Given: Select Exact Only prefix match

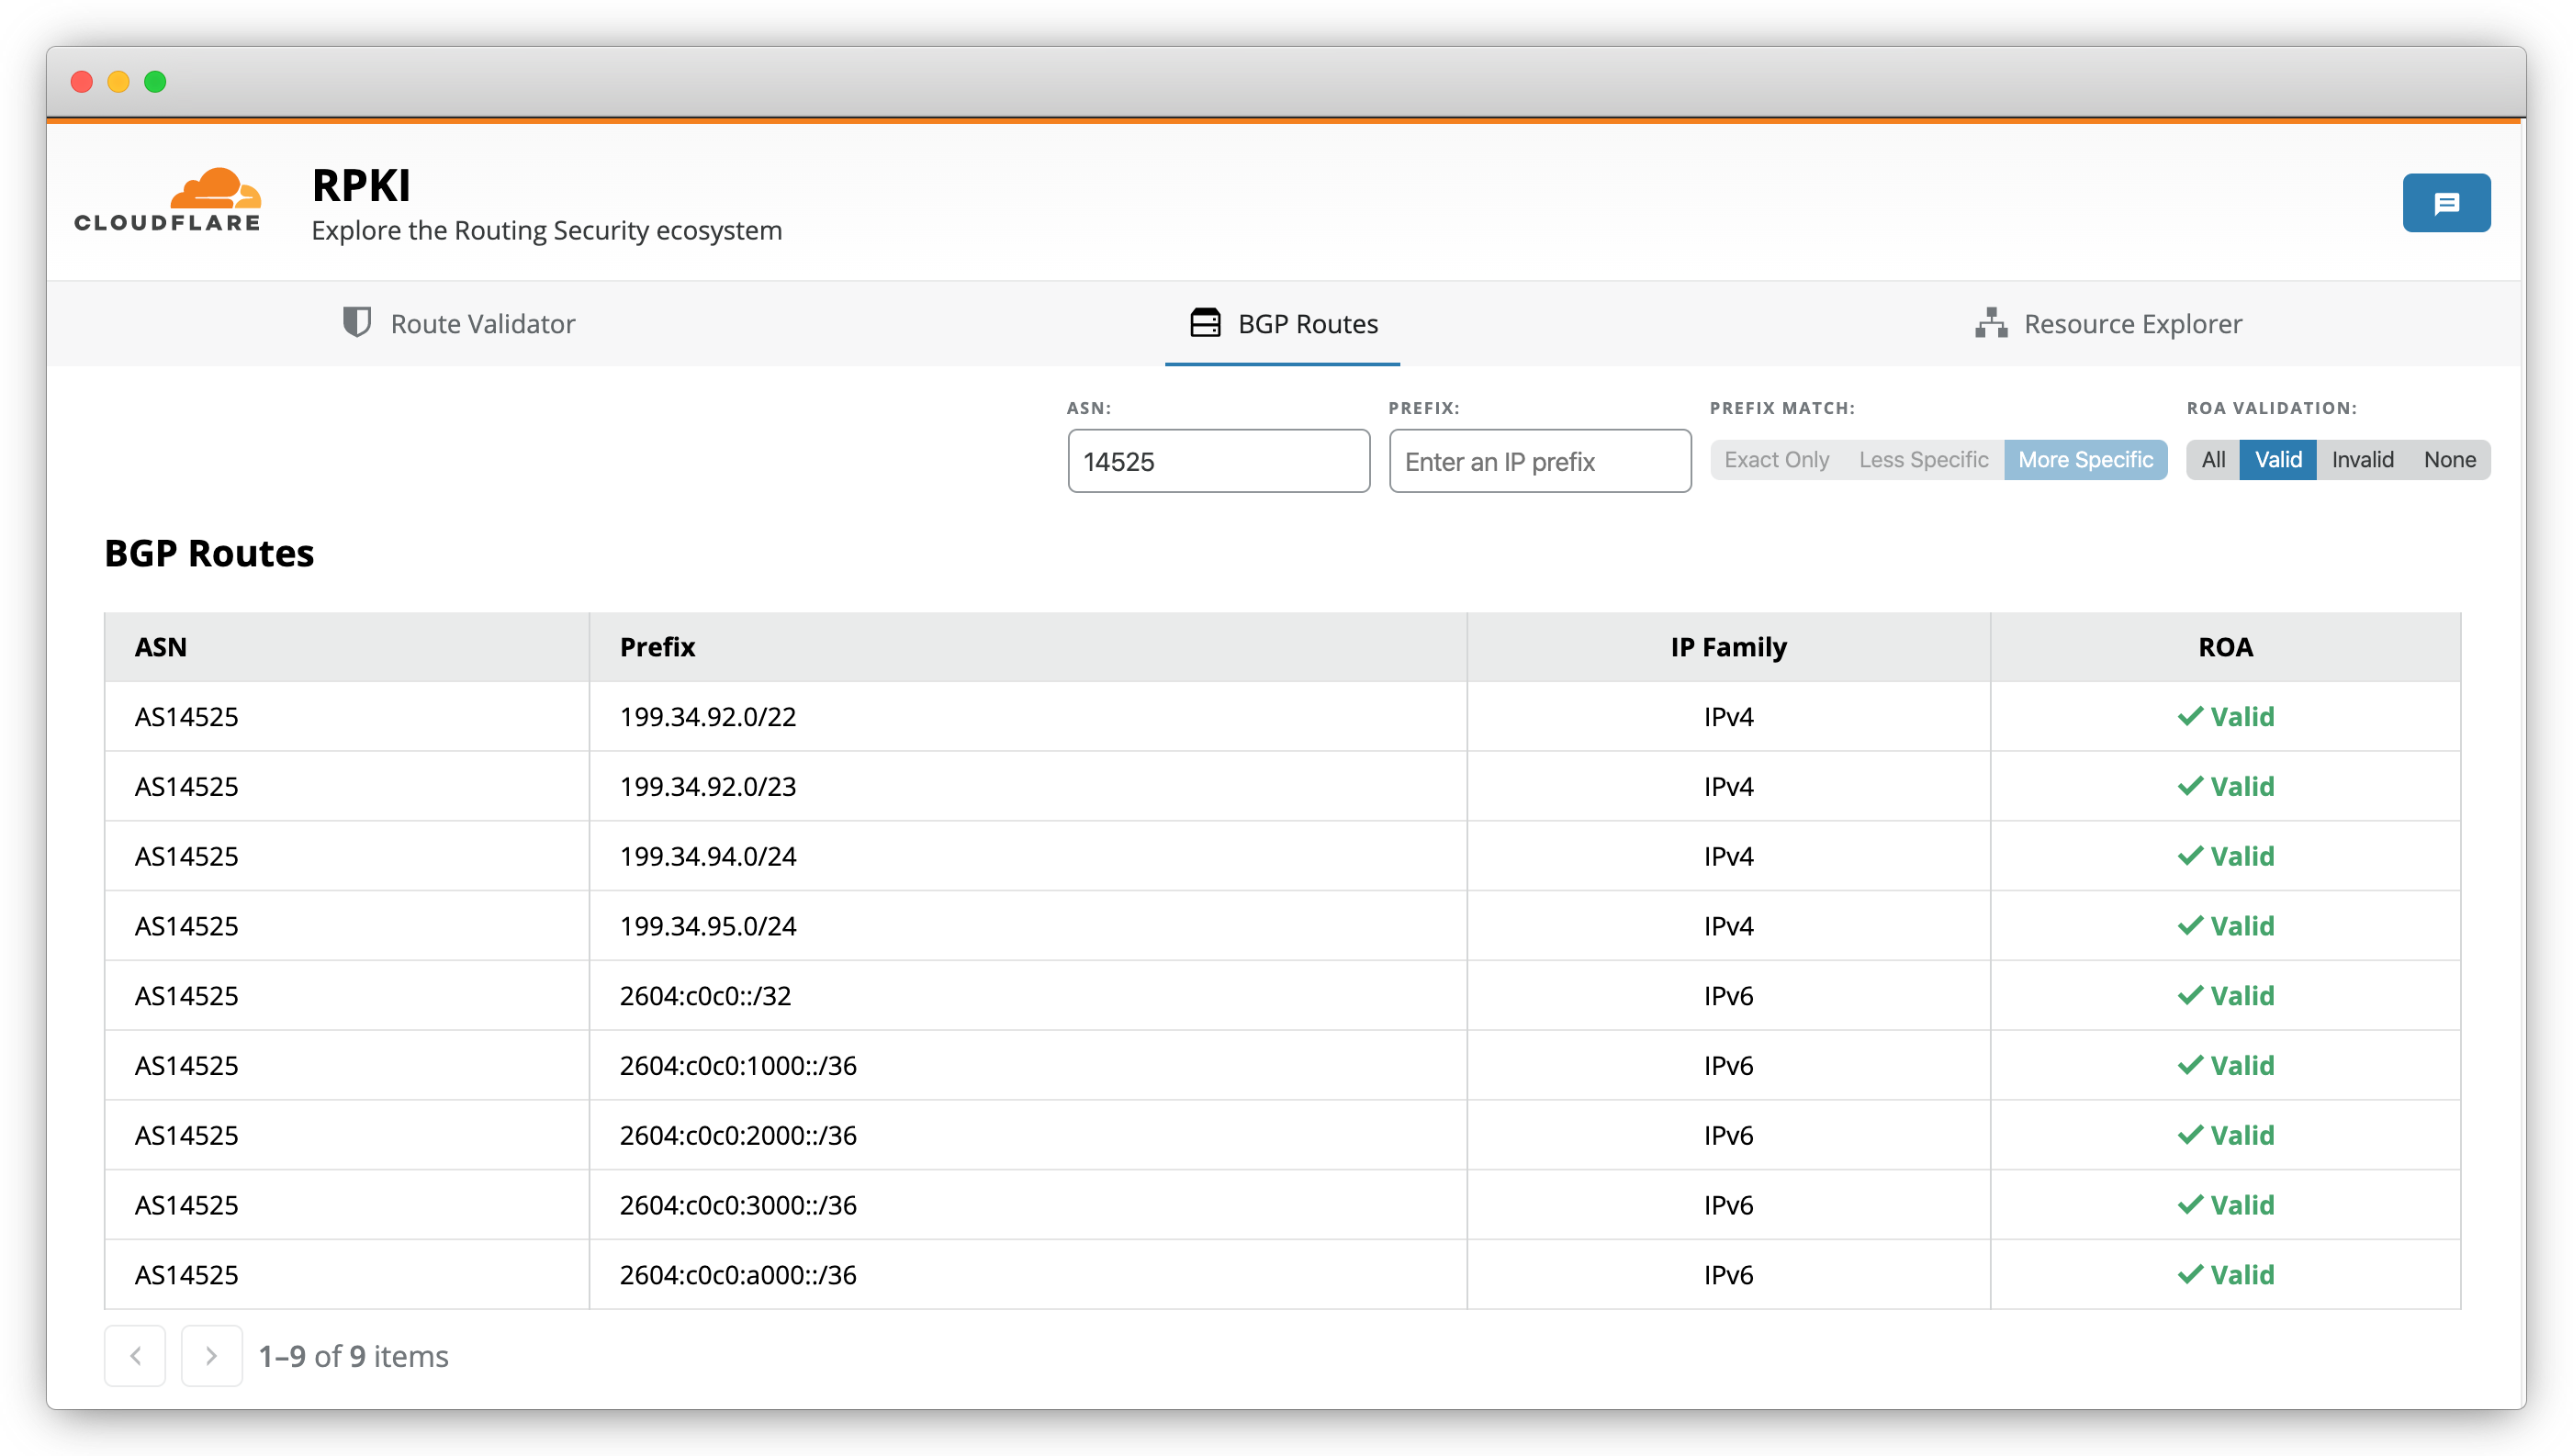Looking at the screenshot, I should pyautogui.click(x=1776, y=460).
